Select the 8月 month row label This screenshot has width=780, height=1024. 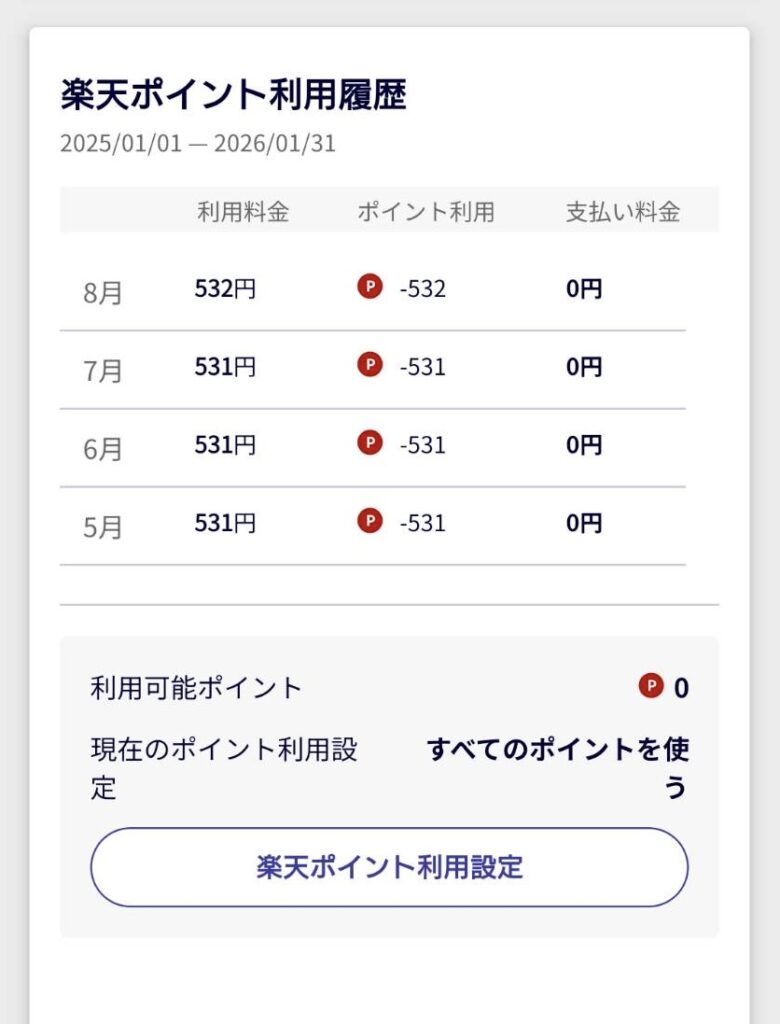click(x=103, y=293)
